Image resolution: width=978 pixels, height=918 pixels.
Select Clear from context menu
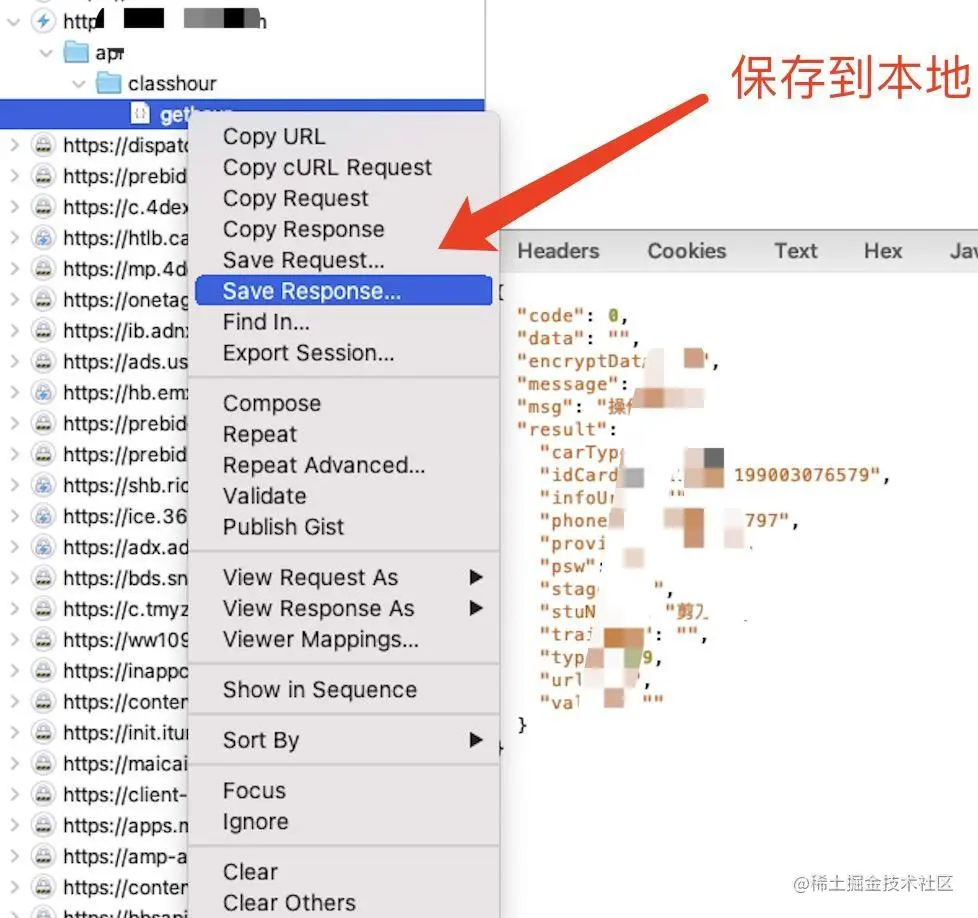click(250, 872)
